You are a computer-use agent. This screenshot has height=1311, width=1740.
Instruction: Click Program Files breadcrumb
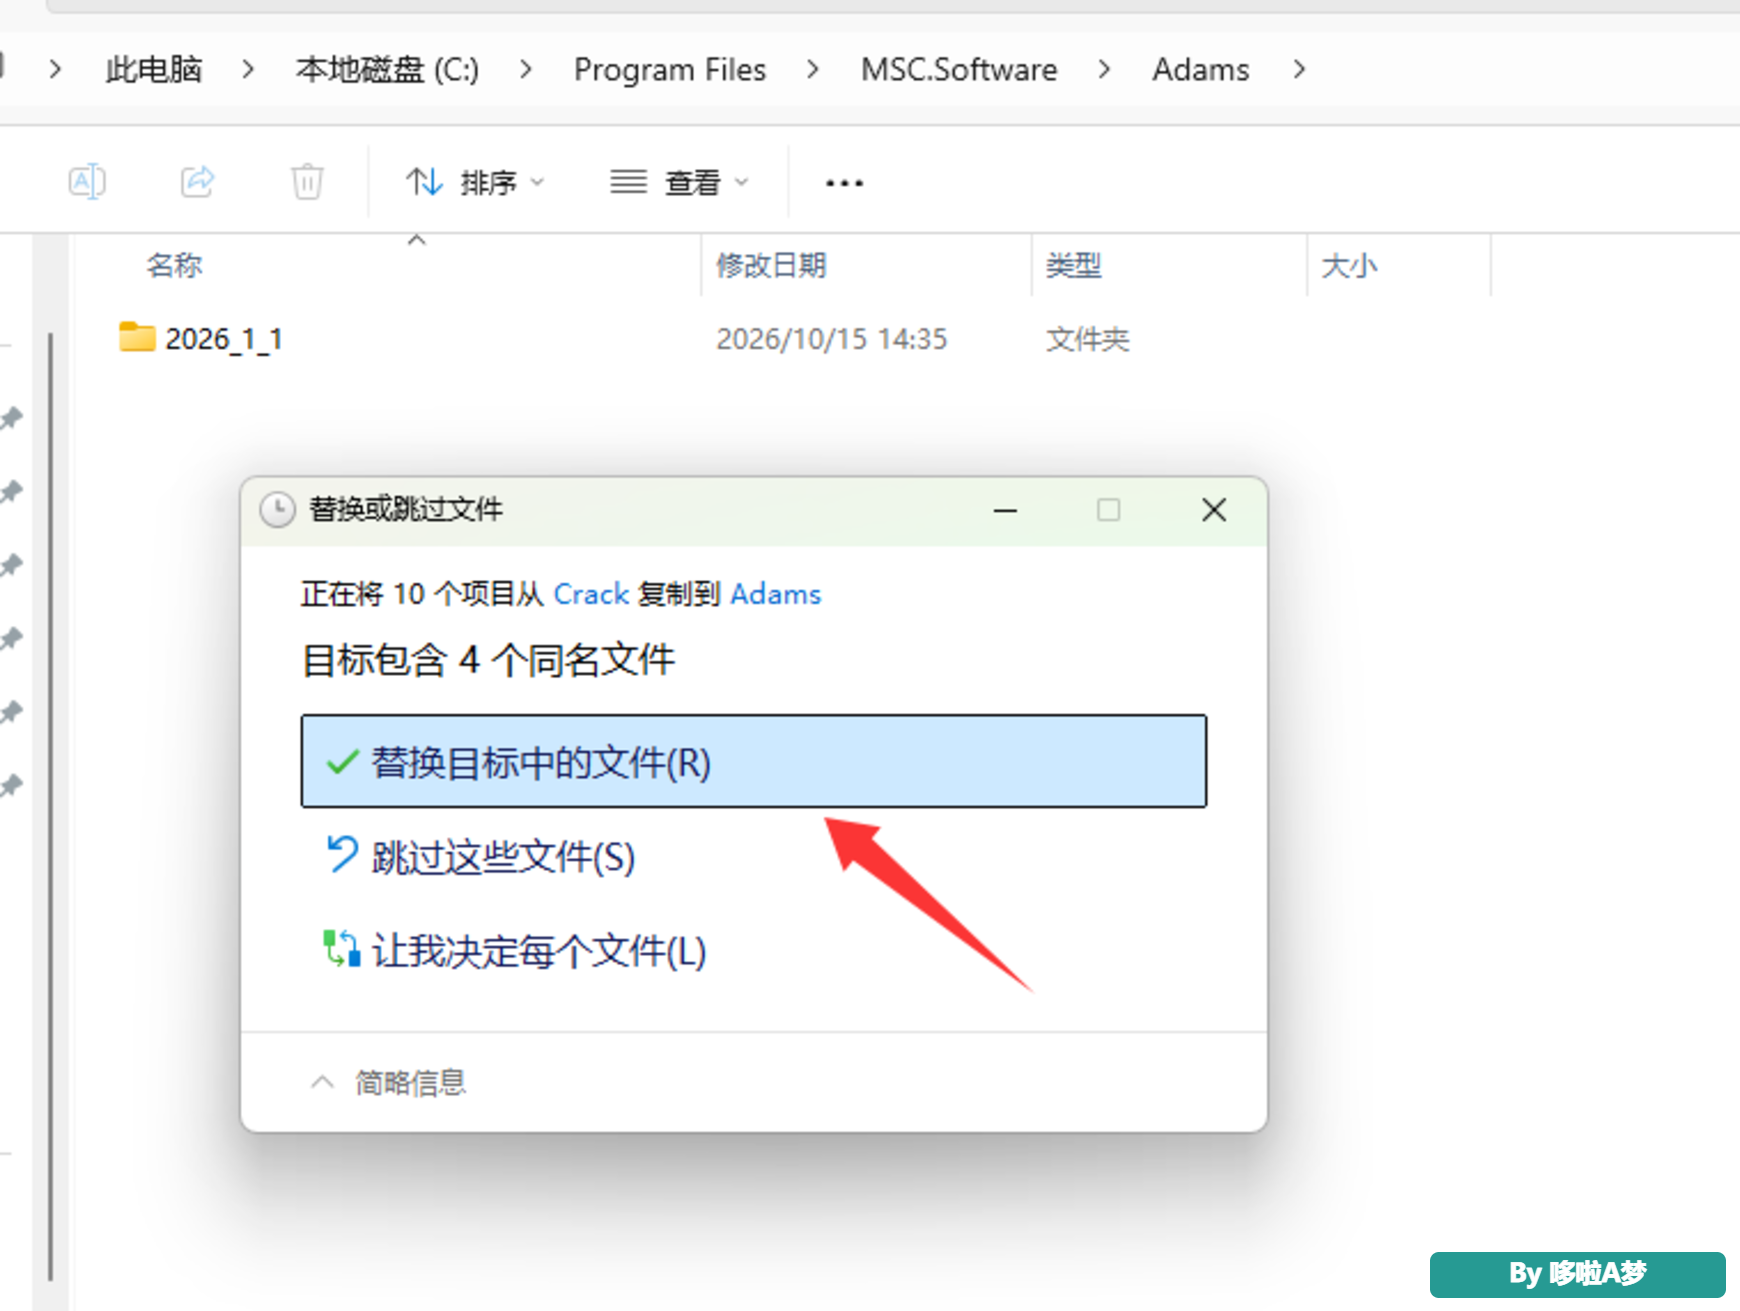(x=670, y=69)
